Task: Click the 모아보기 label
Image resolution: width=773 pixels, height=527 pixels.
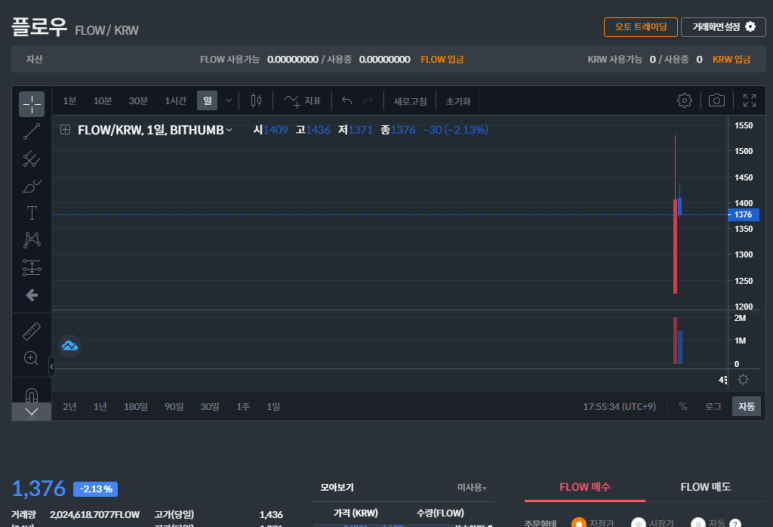Action: 337,488
